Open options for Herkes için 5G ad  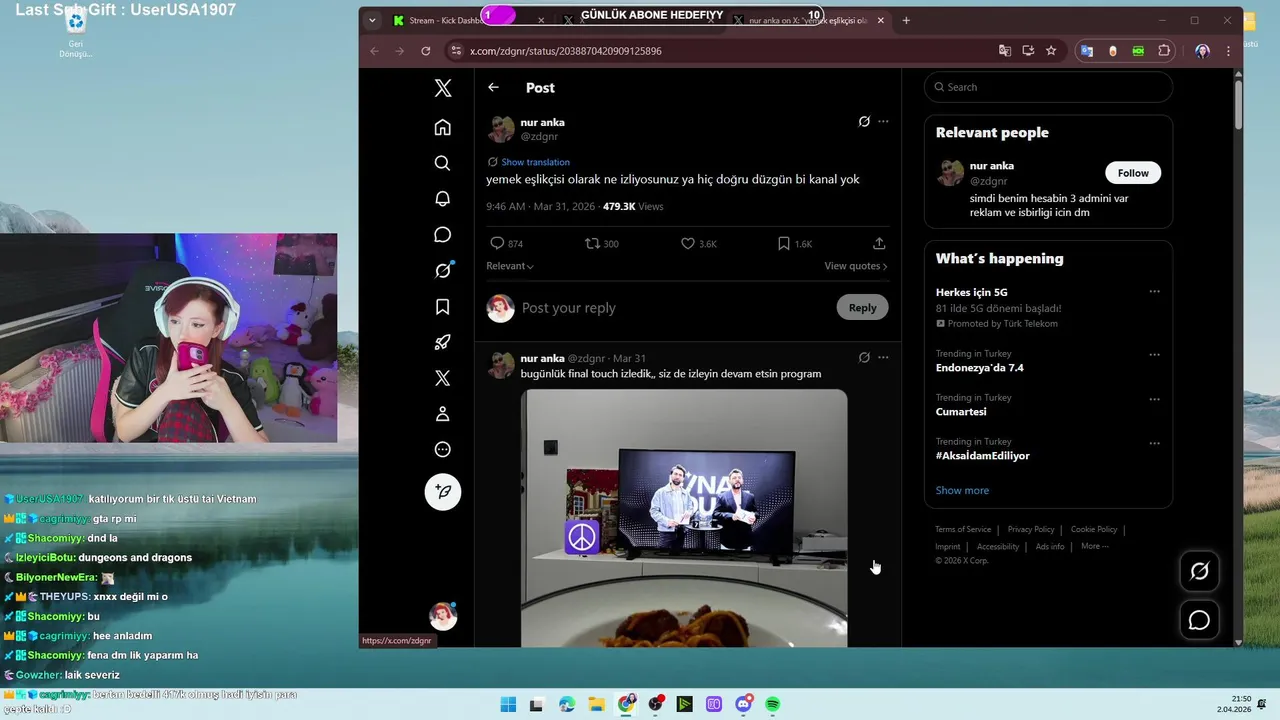point(1154,292)
